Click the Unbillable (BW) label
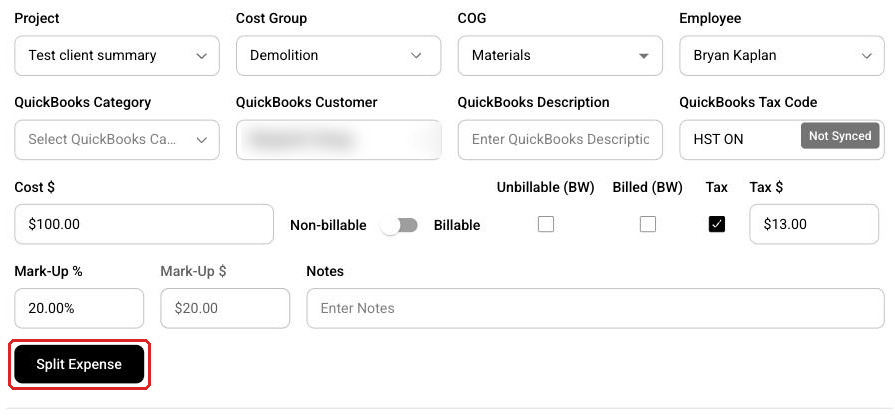This screenshot has width=895, height=420. [545, 187]
